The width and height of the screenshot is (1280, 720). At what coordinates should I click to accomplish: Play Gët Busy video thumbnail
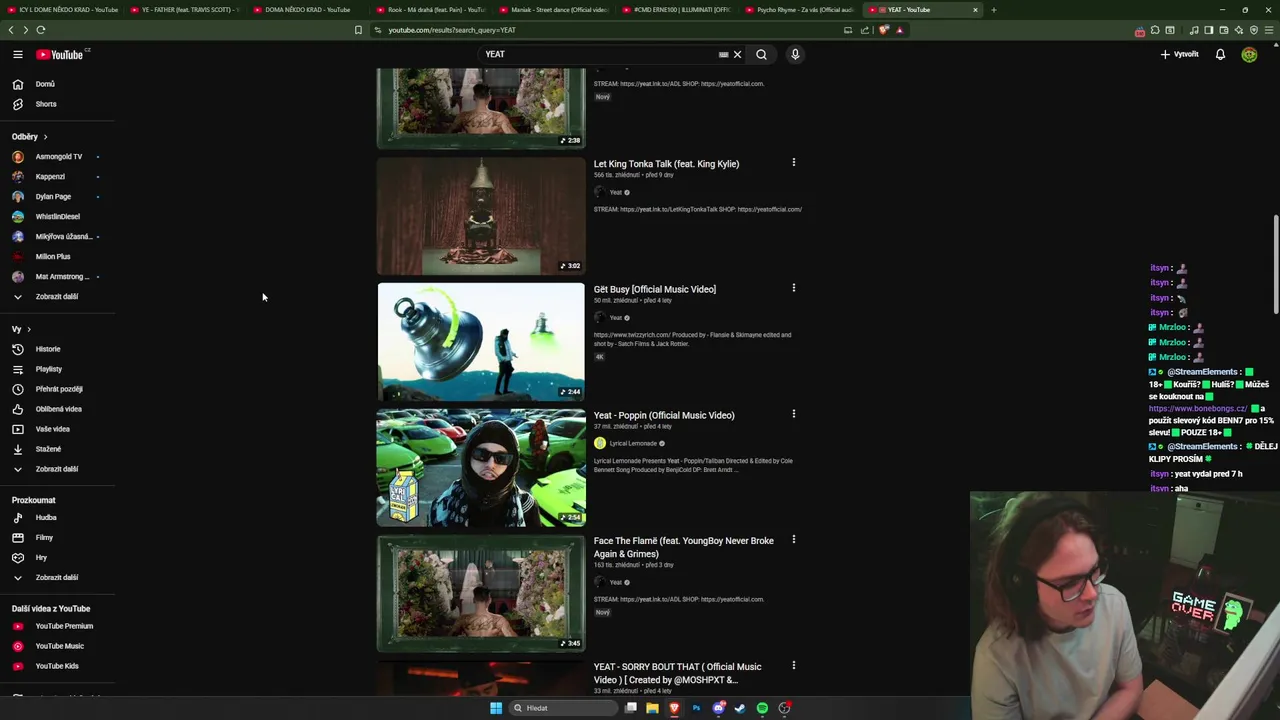coord(481,342)
